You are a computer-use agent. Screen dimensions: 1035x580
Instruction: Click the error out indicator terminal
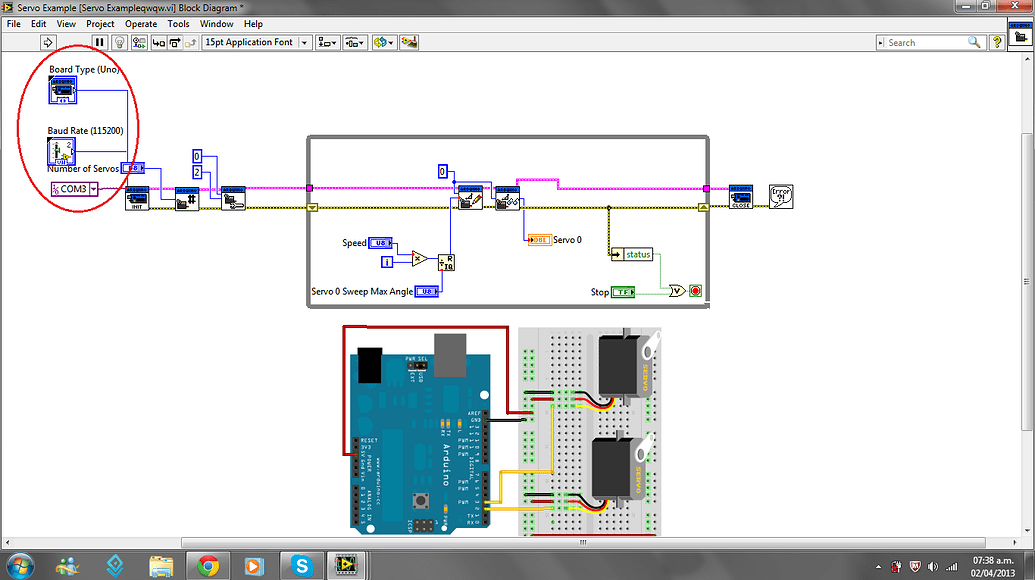[779, 196]
